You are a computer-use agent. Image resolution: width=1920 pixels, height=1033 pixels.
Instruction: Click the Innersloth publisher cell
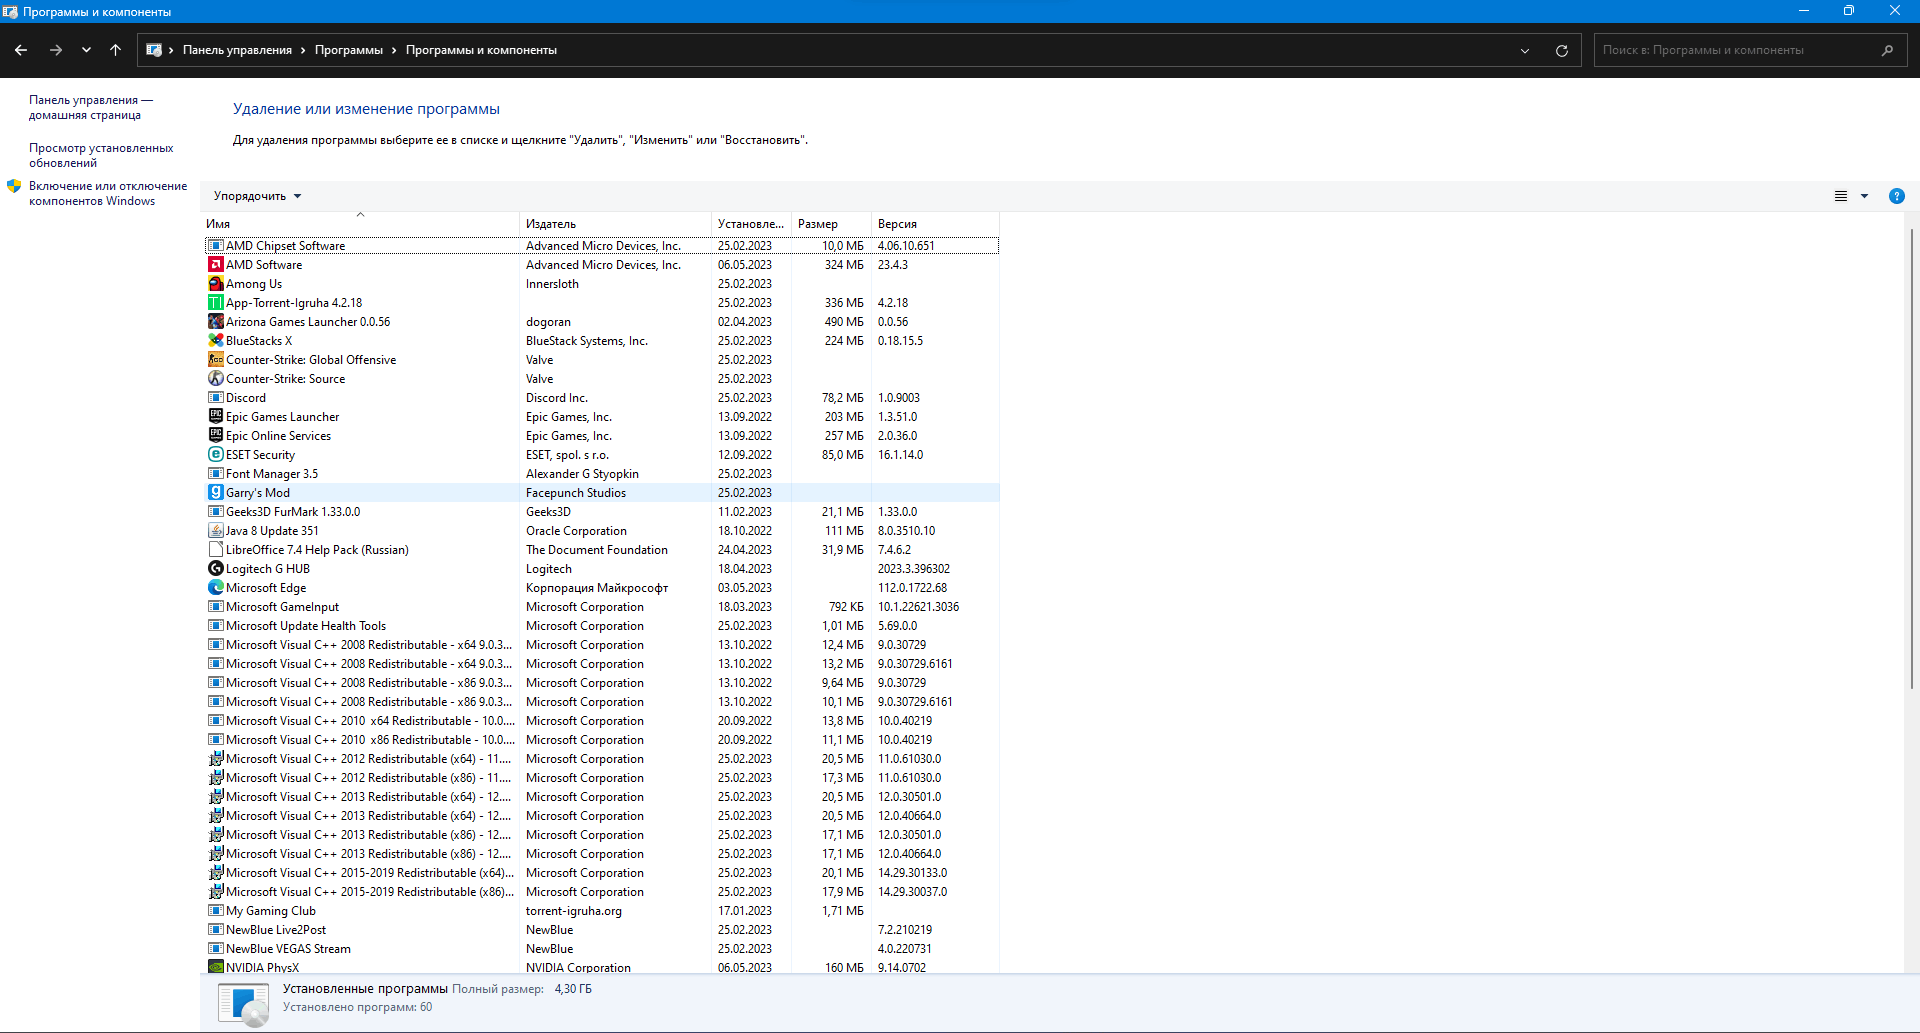coord(552,284)
